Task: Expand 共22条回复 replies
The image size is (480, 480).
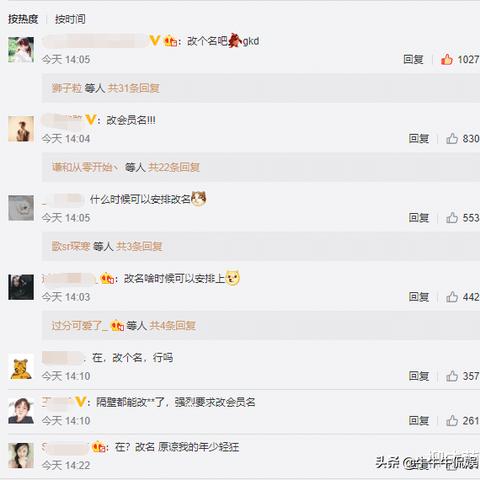Action: tap(174, 167)
